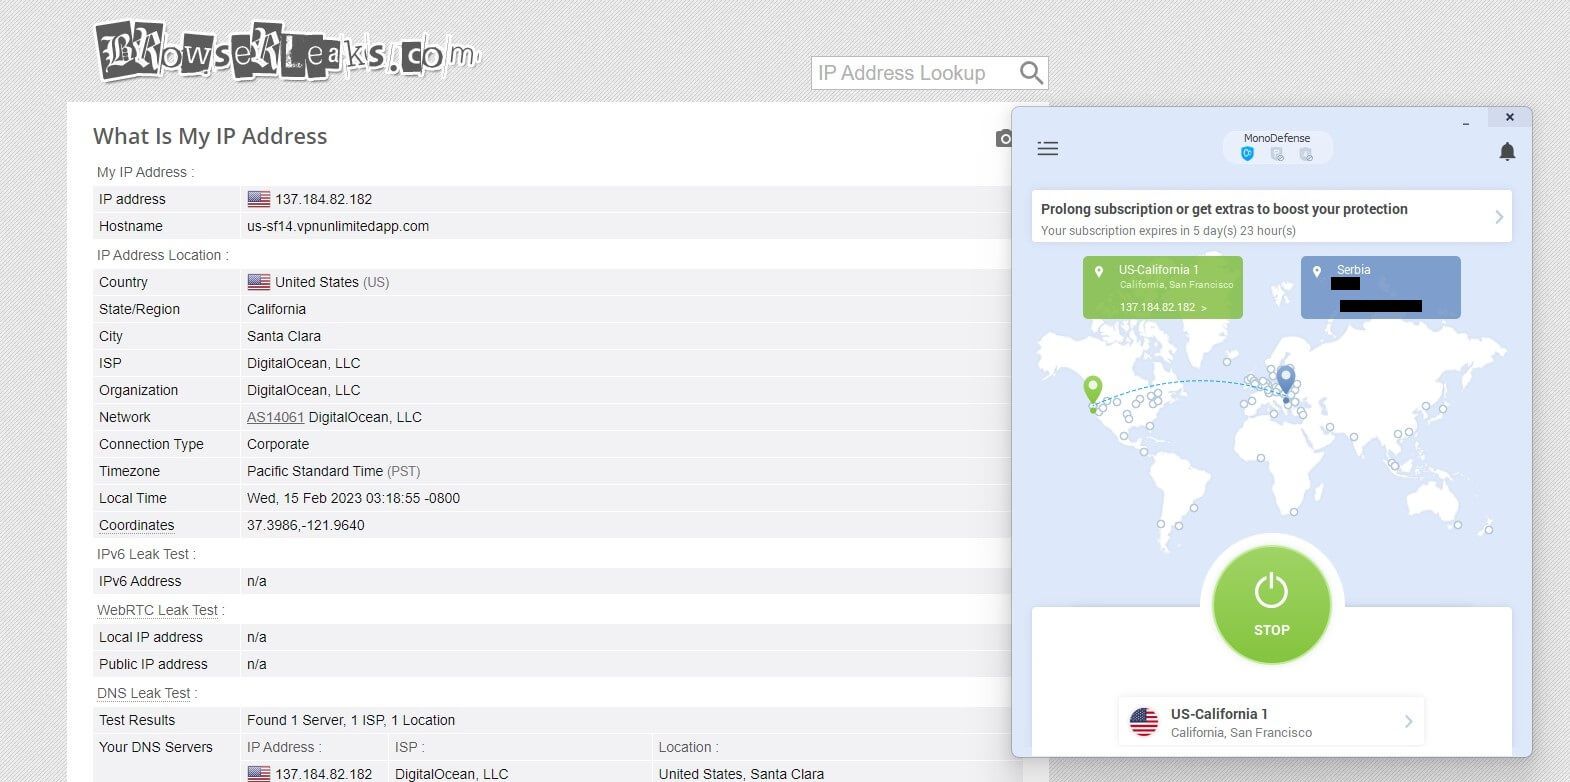
Task: Click the What Is My IP Address heading
Action: click(x=210, y=136)
